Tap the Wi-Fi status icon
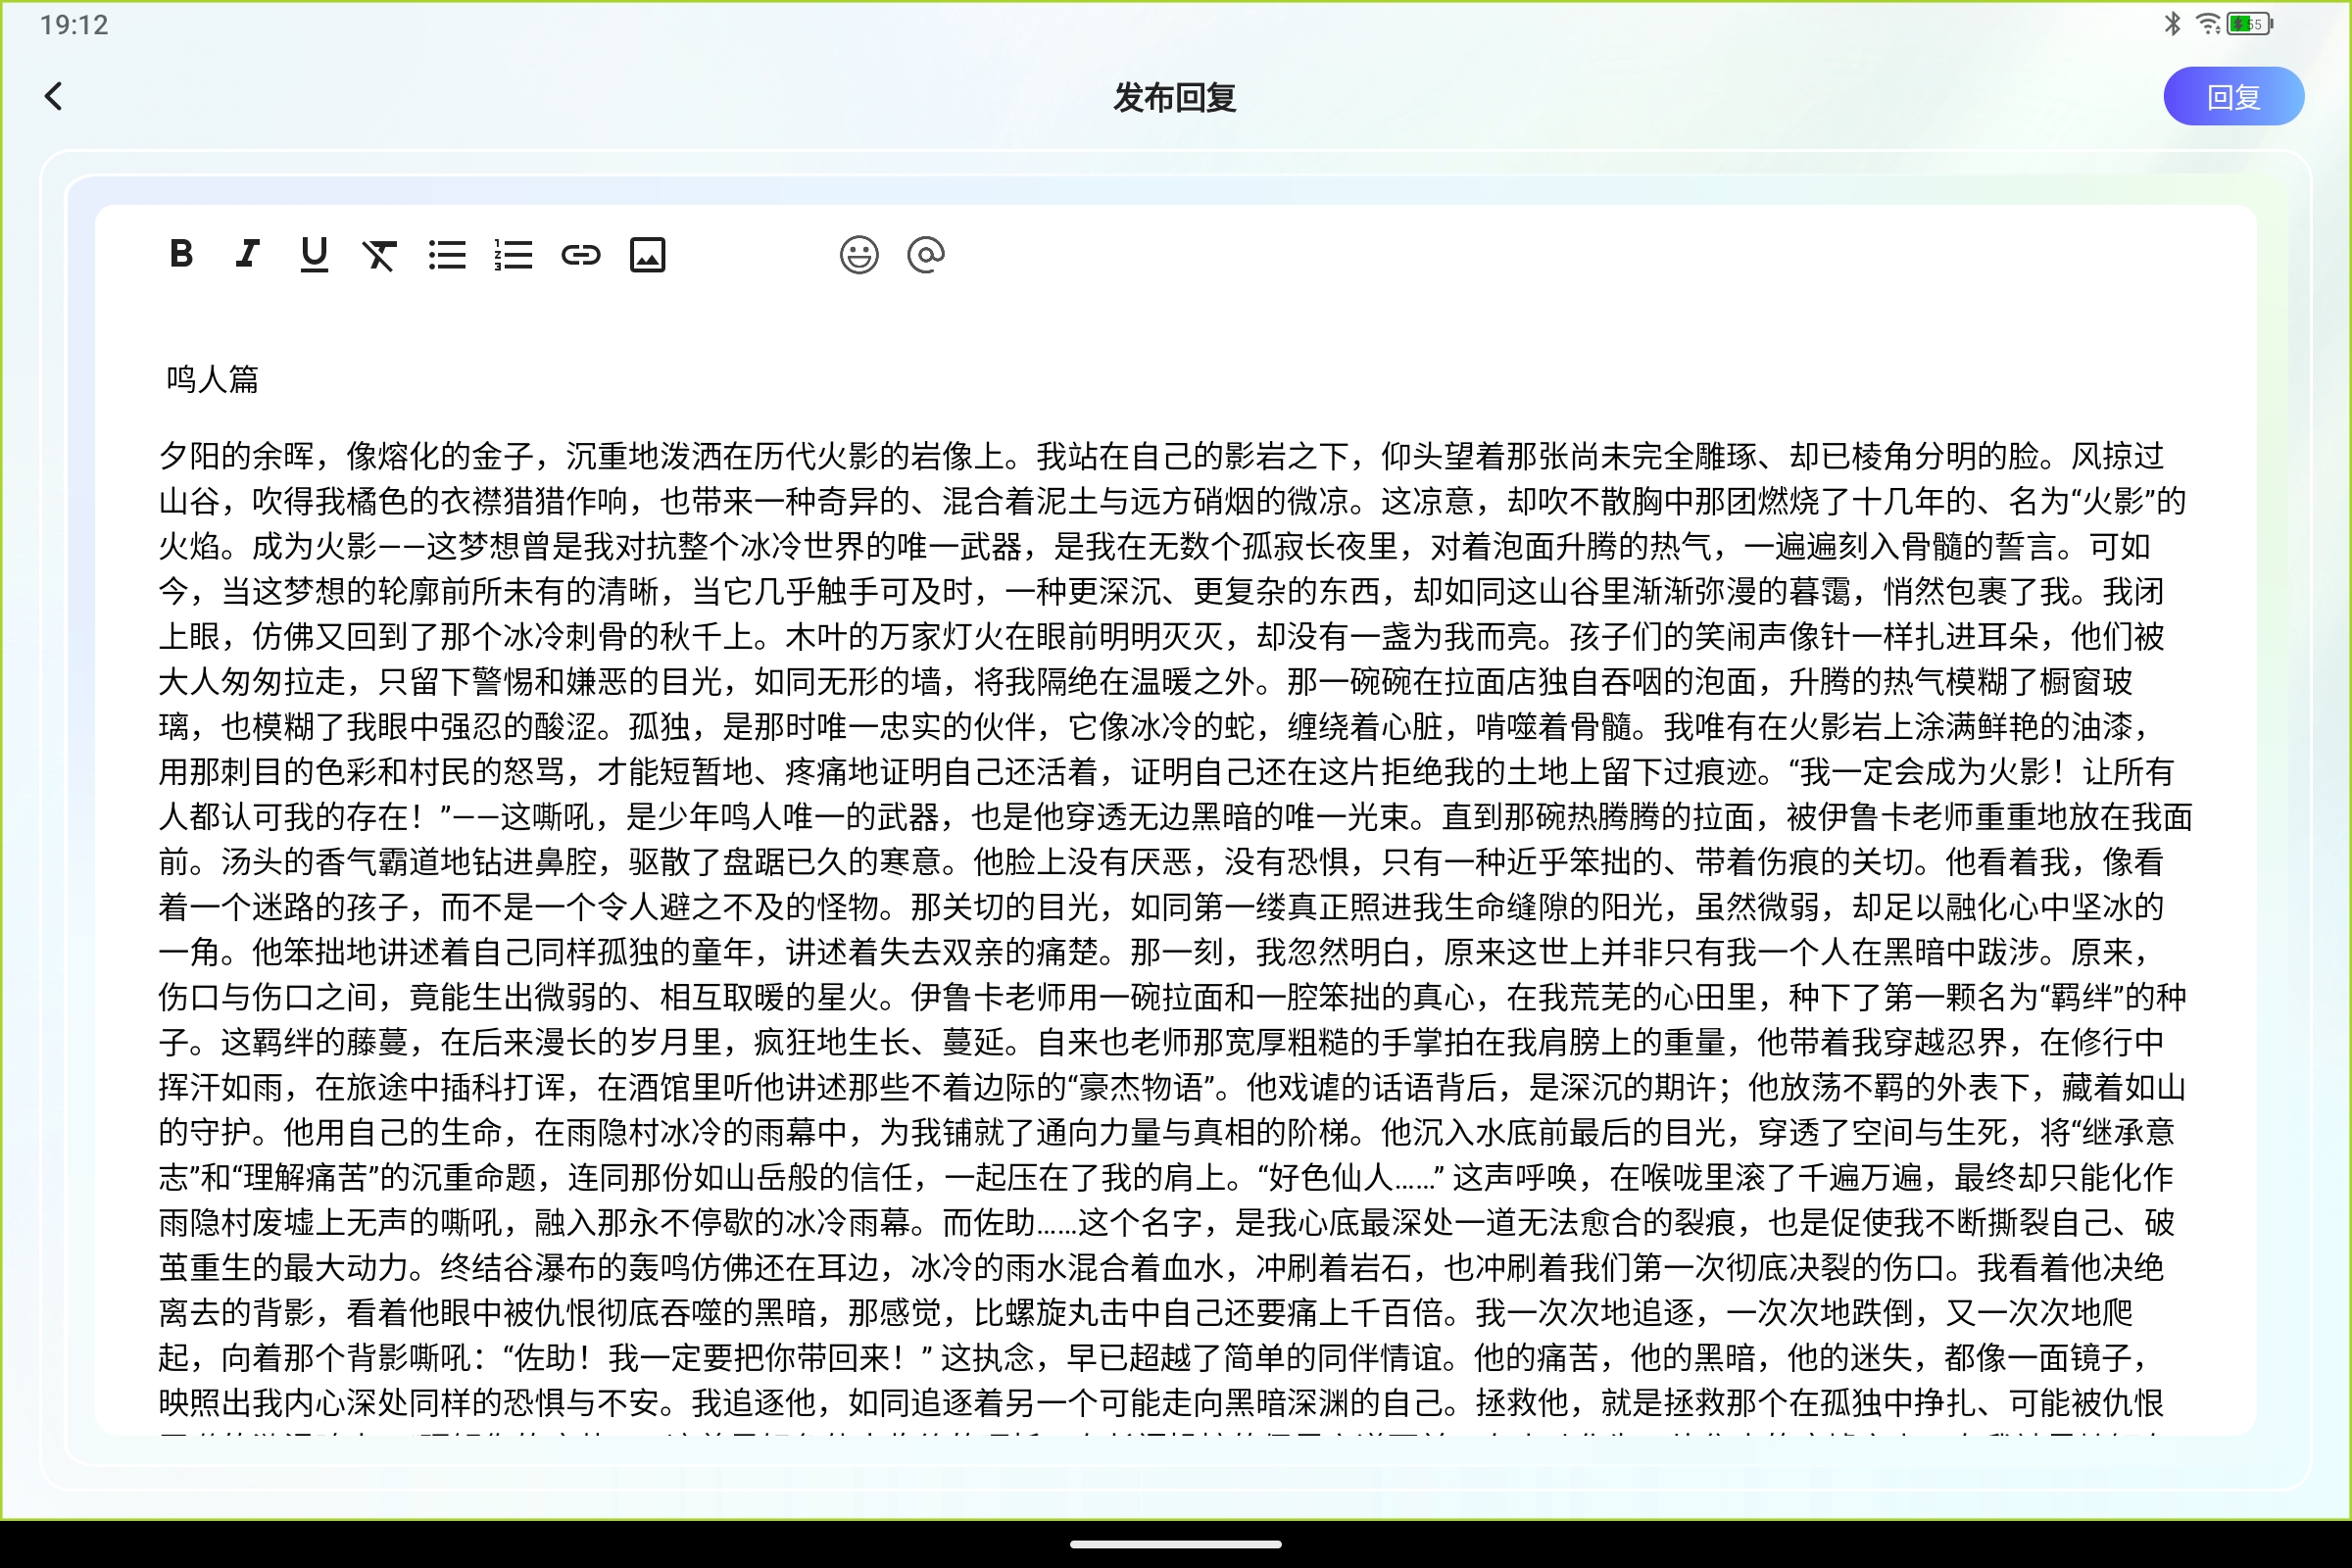Viewport: 2352px width, 1568px height. pos(2207,23)
